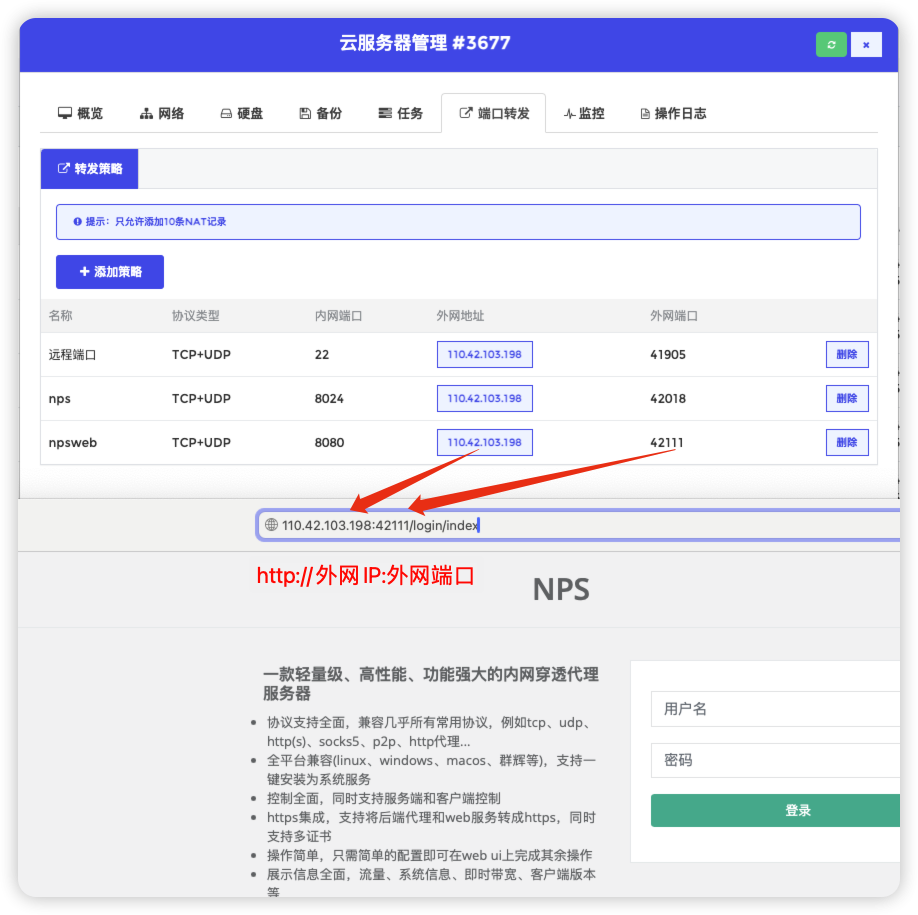Viewport: 918px width, 915px height.
Task: Select the 转发策略 forwarding policy sub-tab
Action: [x=90, y=169]
